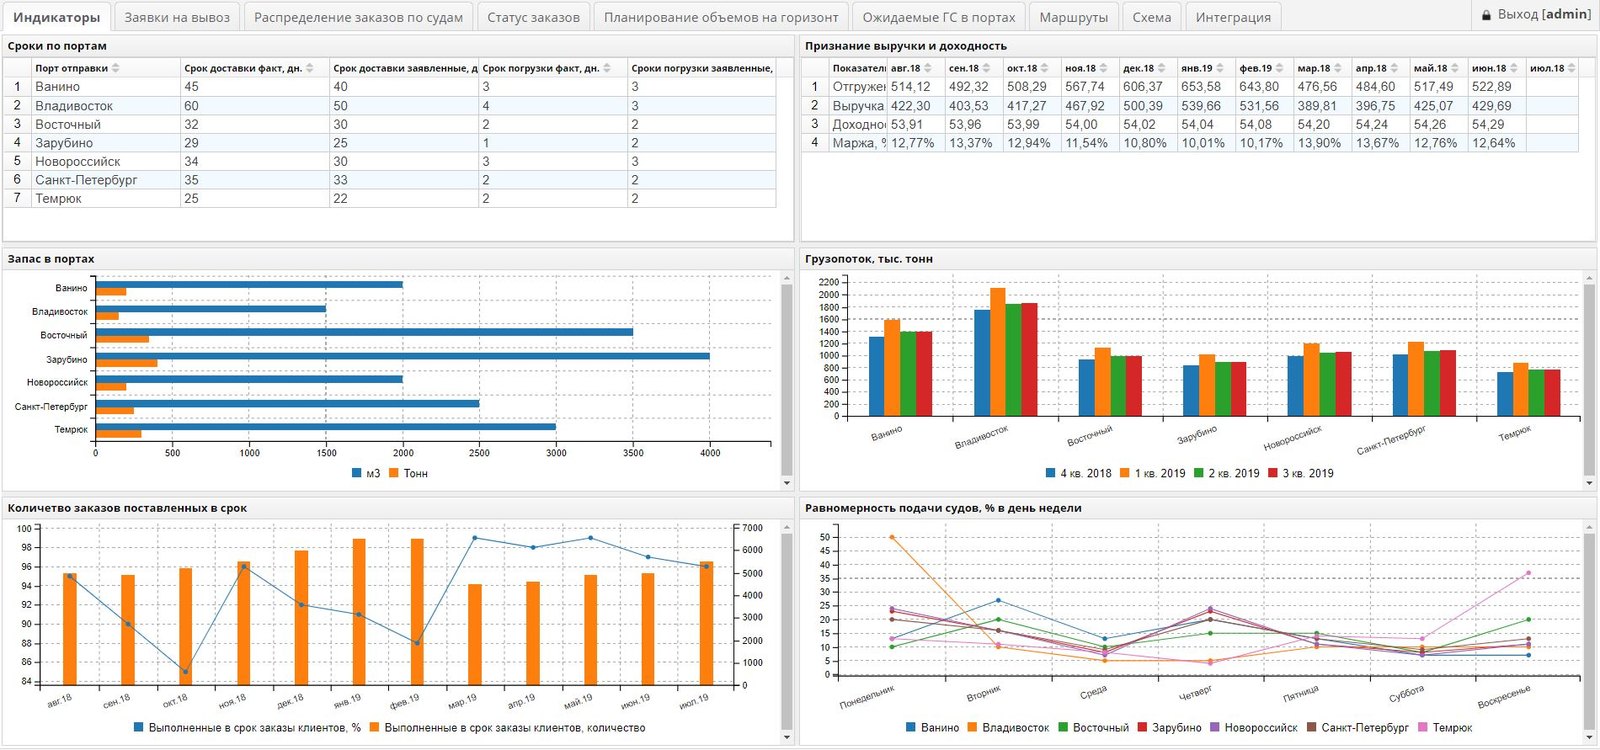Sort the авг.18 column via its arrows
This screenshot has height=750, width=1600.
tap(928, 68)
